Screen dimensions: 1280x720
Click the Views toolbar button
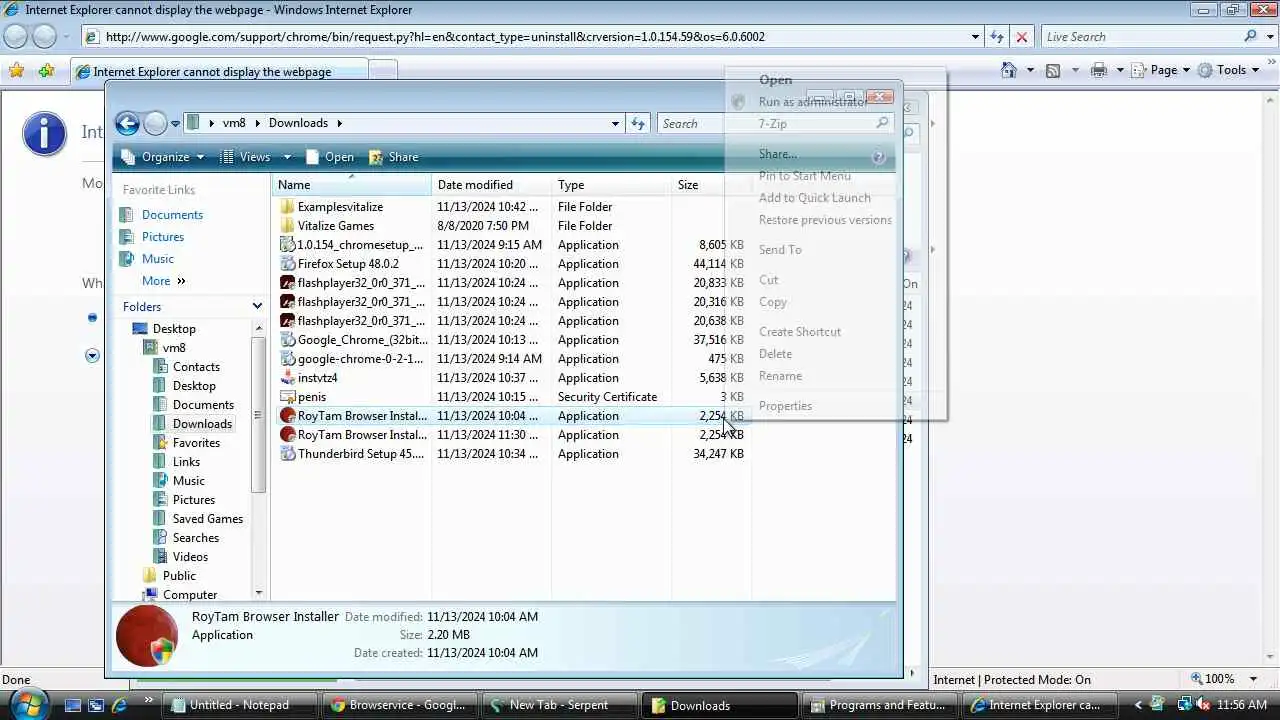coord(246,157)
